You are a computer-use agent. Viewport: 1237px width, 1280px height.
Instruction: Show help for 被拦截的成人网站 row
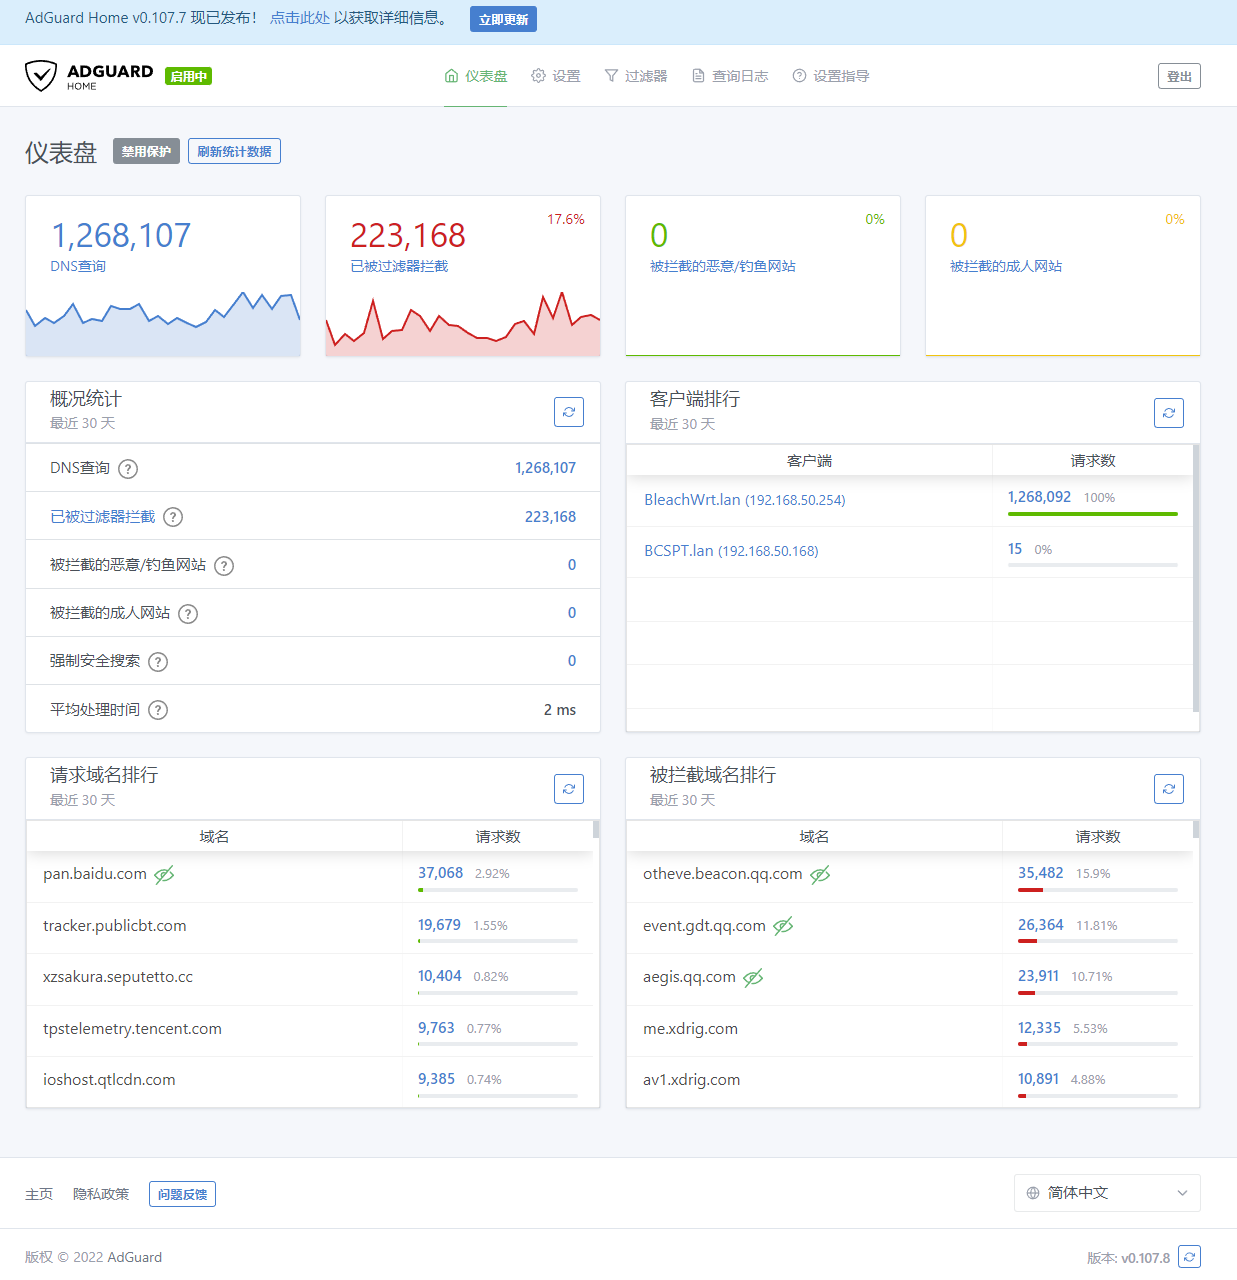coord(188,614)
